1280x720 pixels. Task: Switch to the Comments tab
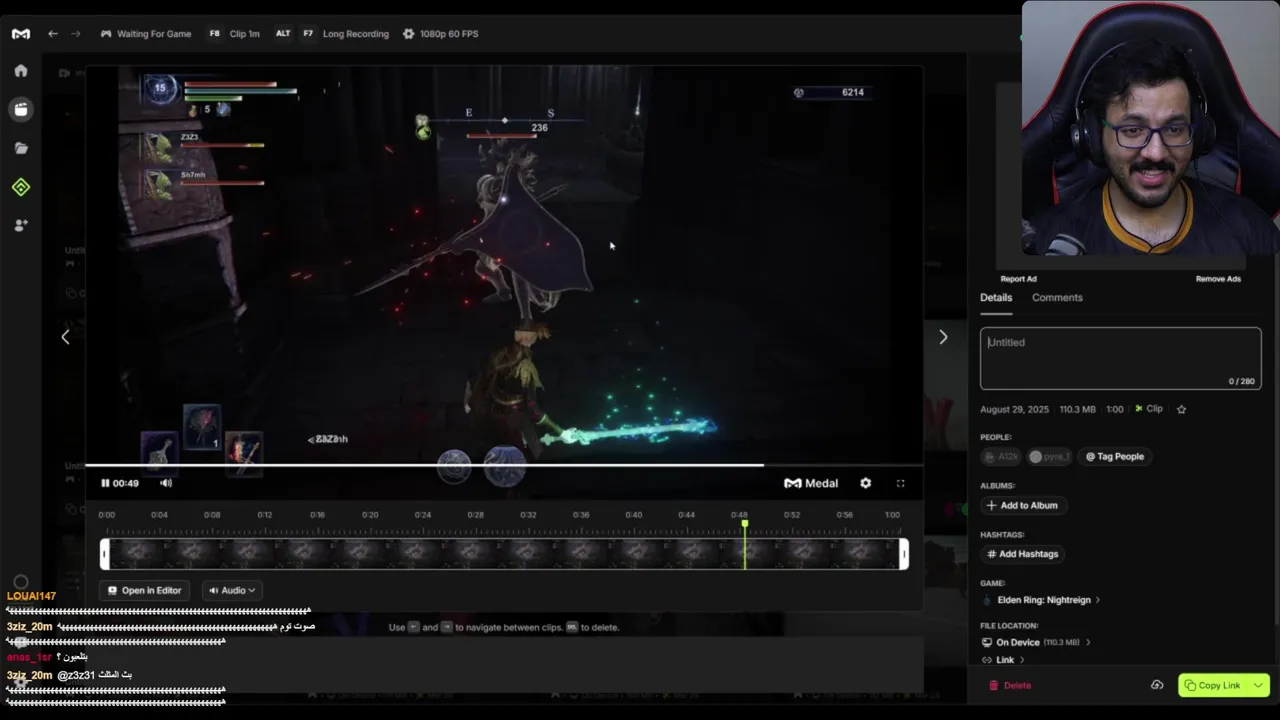pos(1057,297)
